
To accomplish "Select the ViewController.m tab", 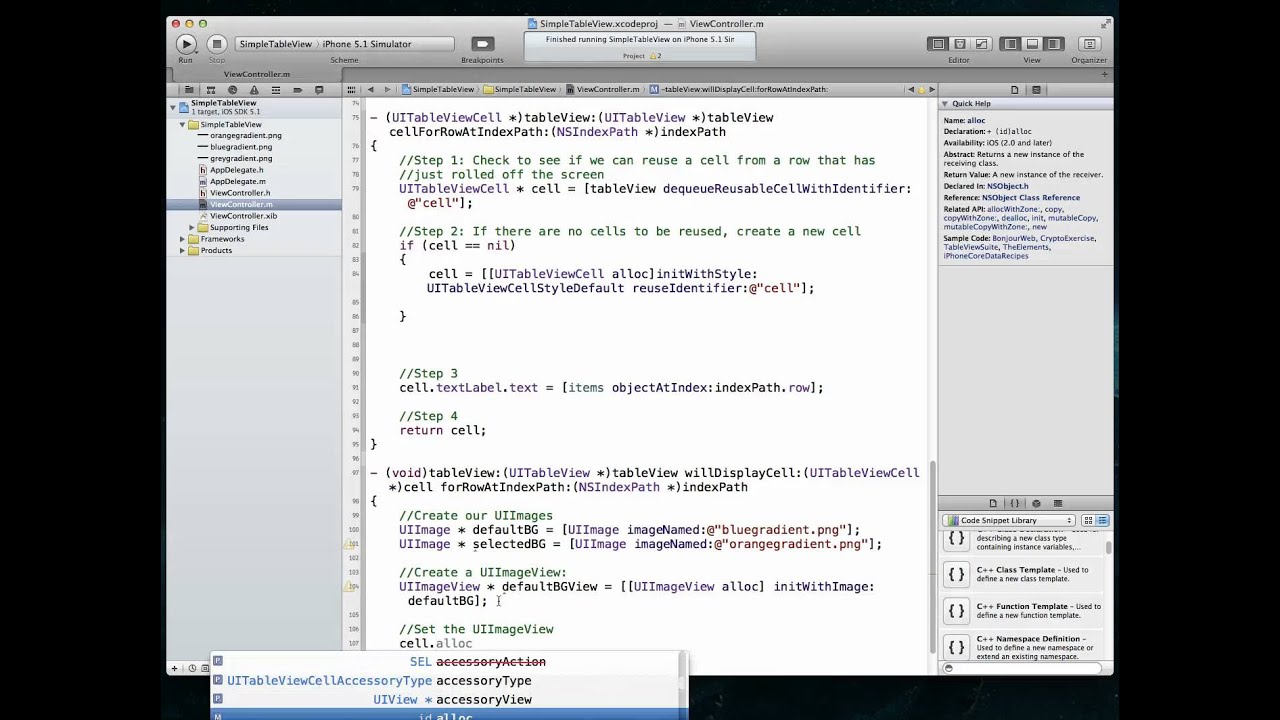I will pos(257,74).
